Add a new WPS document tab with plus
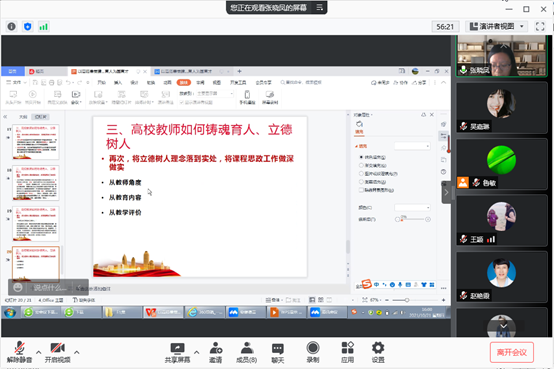 [x=239, y=71]
